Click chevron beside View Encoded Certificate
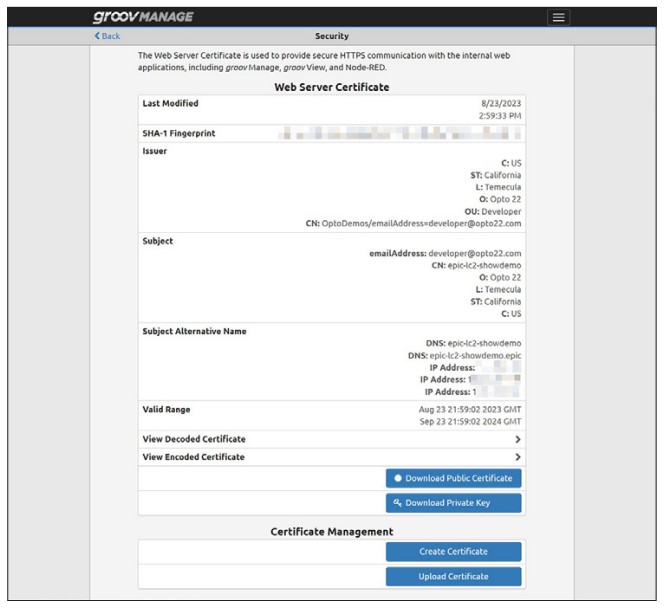The height and width of the screenshot is (610, 664). pyautogui.click(x=517, y=457)
